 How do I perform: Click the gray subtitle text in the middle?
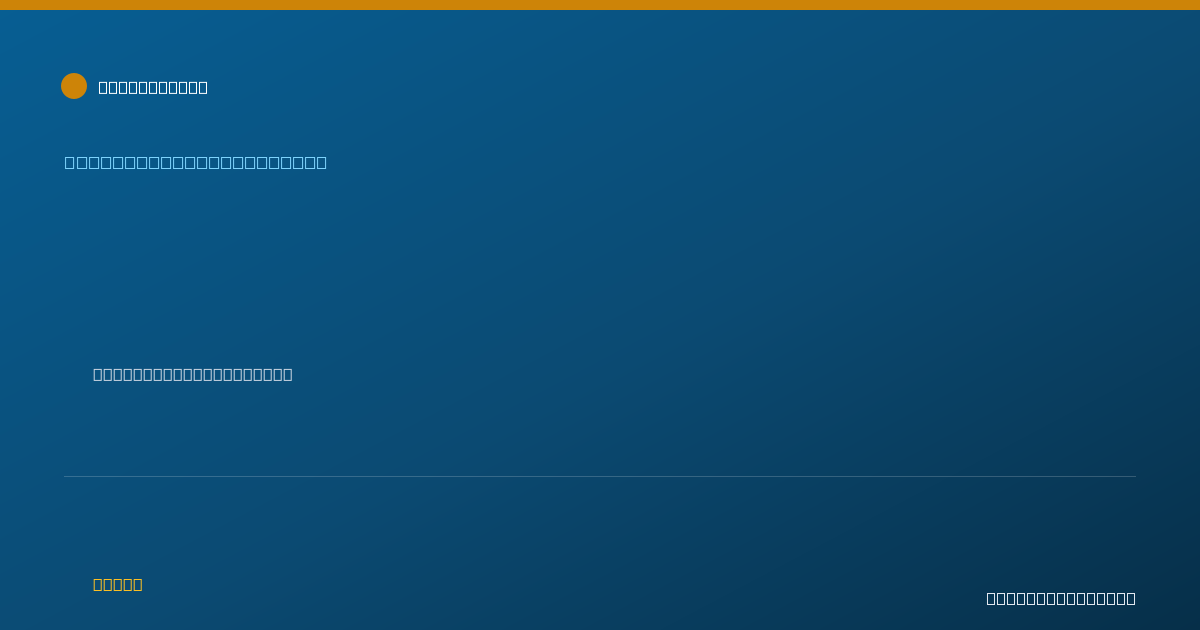tap(193, 374)
